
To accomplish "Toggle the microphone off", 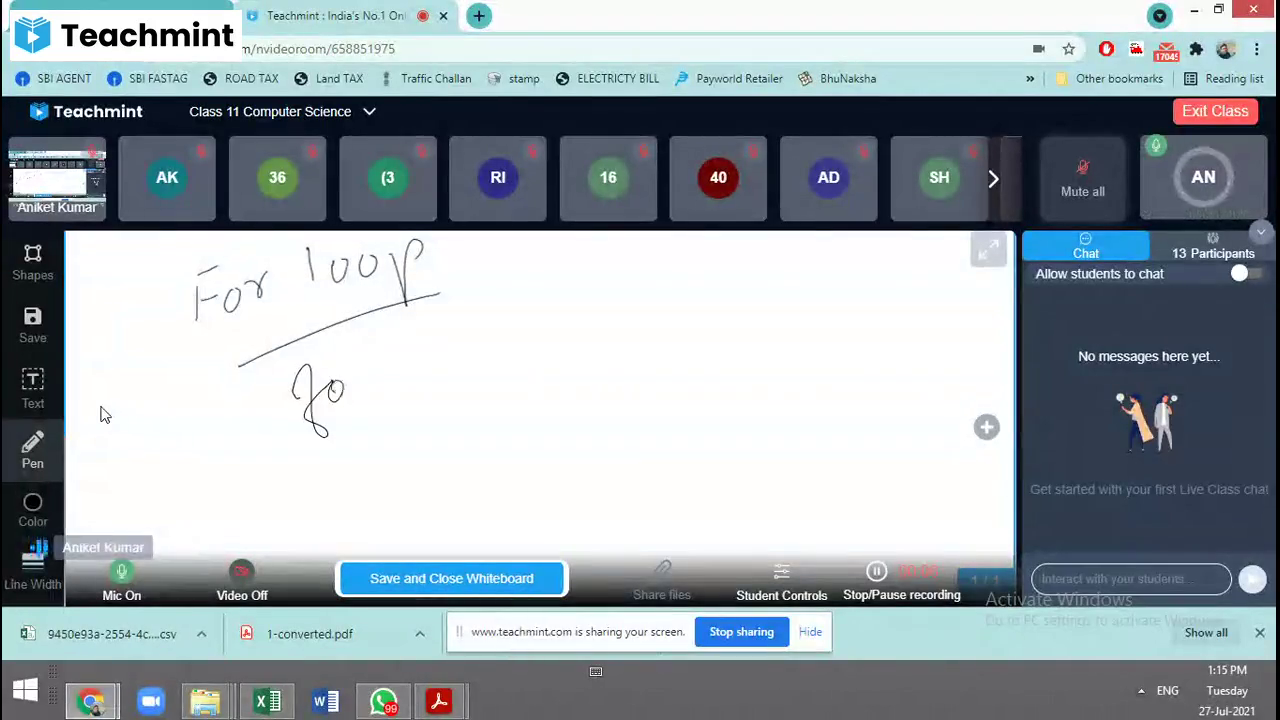I will 122,581.
